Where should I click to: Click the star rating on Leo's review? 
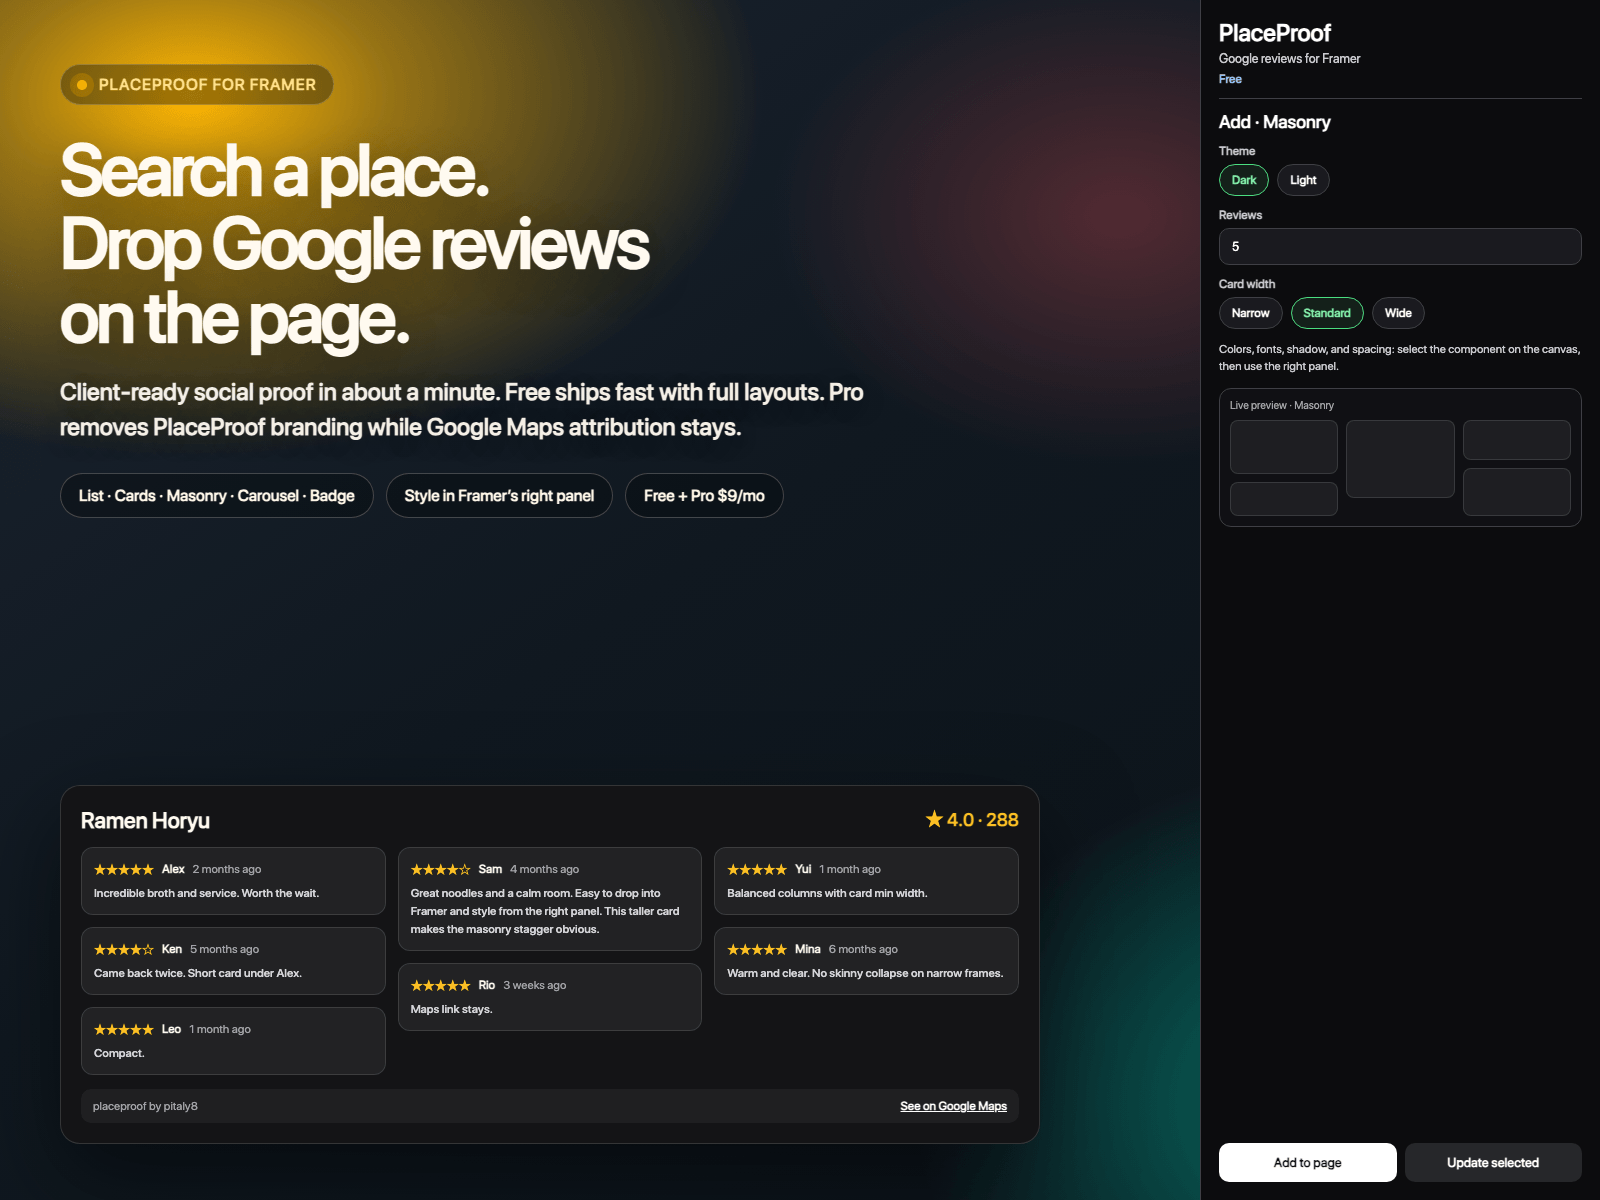point(124,1030)
